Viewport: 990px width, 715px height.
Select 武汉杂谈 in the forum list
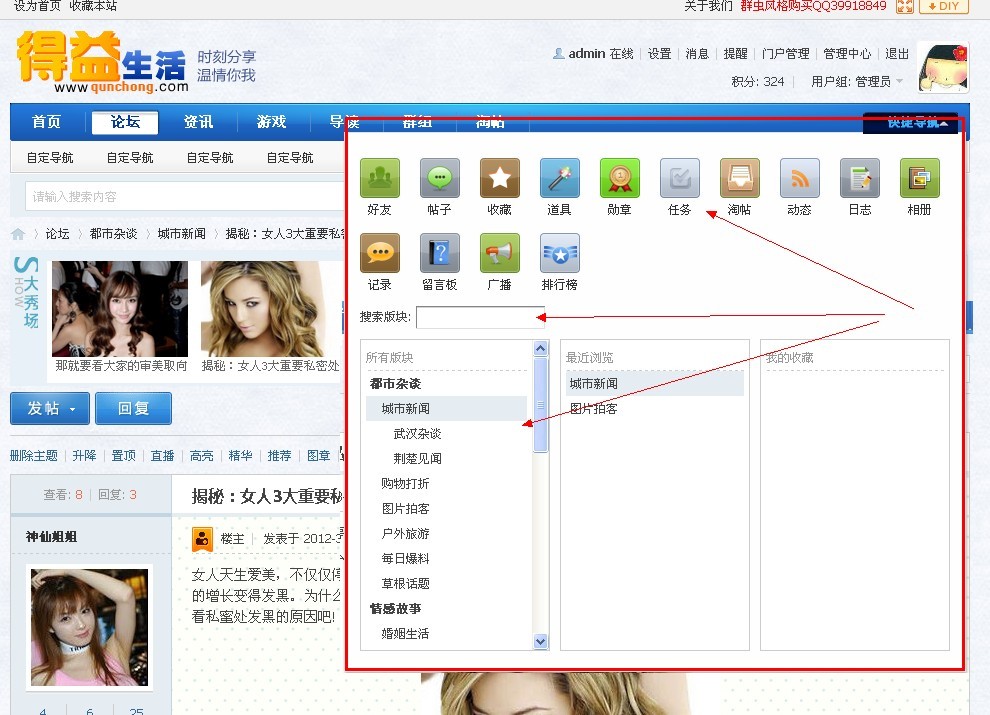tap(417, 433)
